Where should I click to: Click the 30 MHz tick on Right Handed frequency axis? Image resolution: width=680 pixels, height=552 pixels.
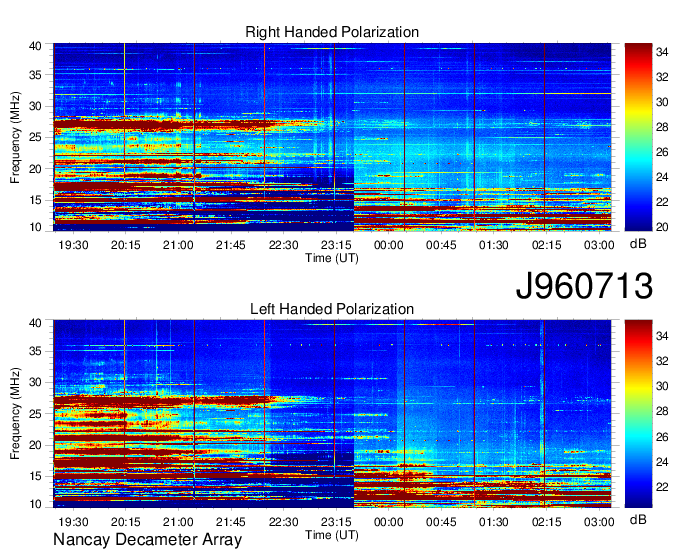35,106
